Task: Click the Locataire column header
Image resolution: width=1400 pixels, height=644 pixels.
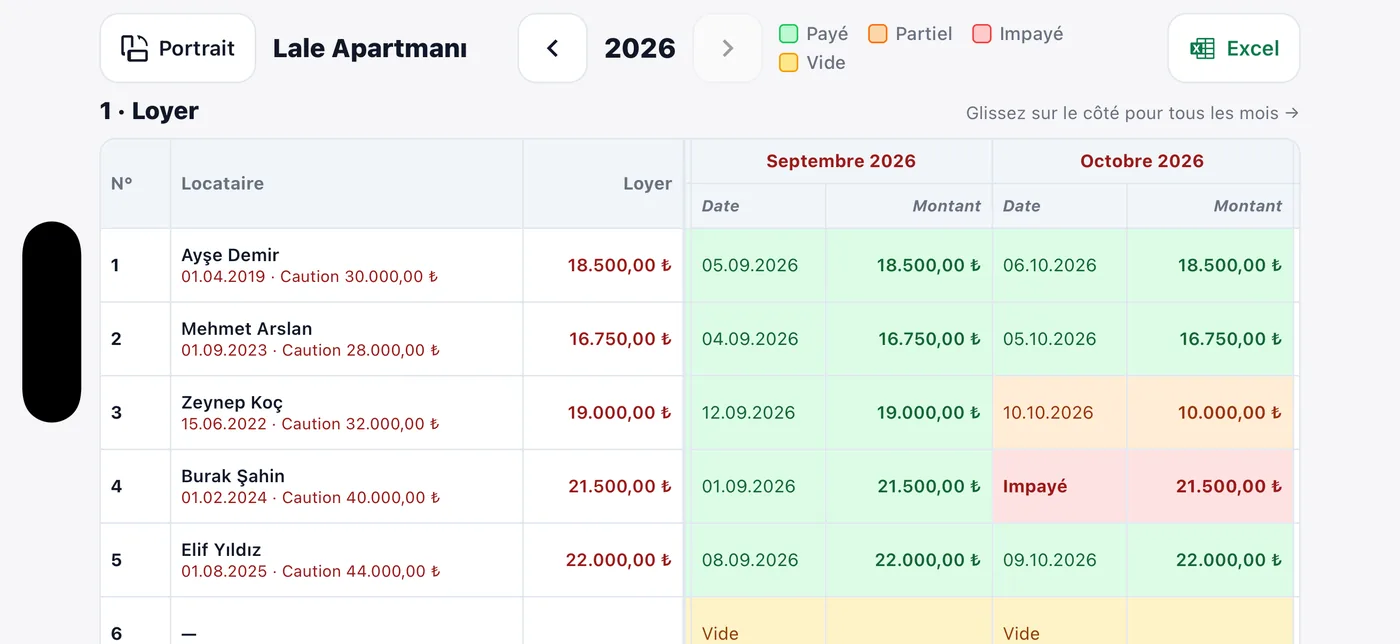Action: pyautogui.click(x=347, y=184)
